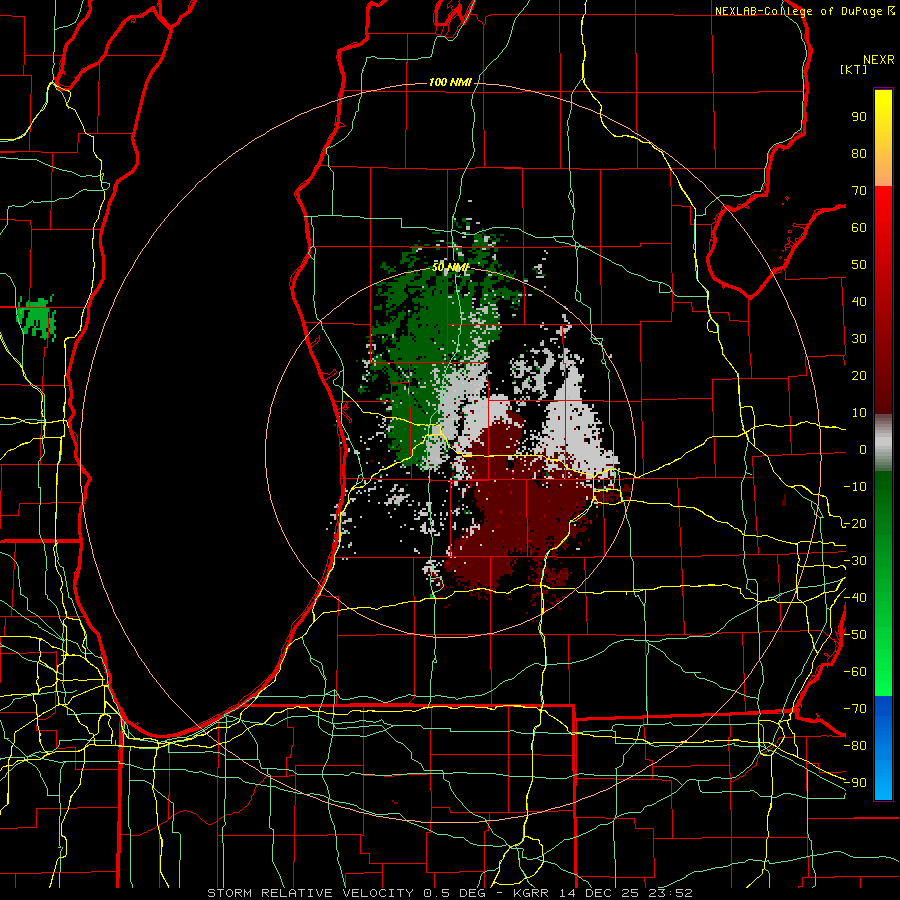The width and height of the screenshot is (900, 900).
Task: Pick the blue bottom segment of velocity scale
Action: click(883, 747)
